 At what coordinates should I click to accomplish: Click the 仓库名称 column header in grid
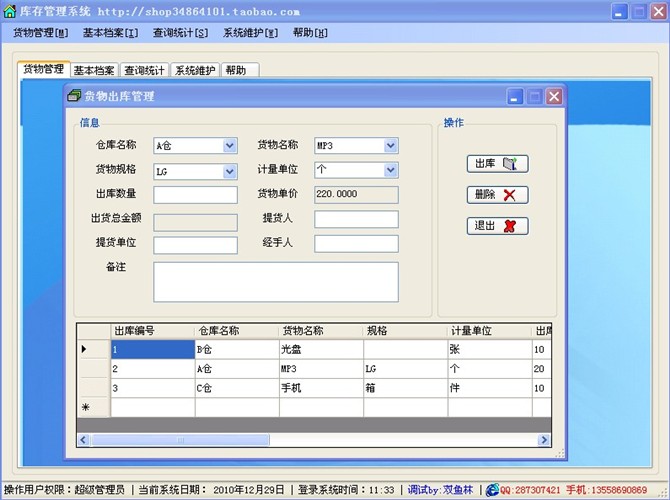coord(237,331)
